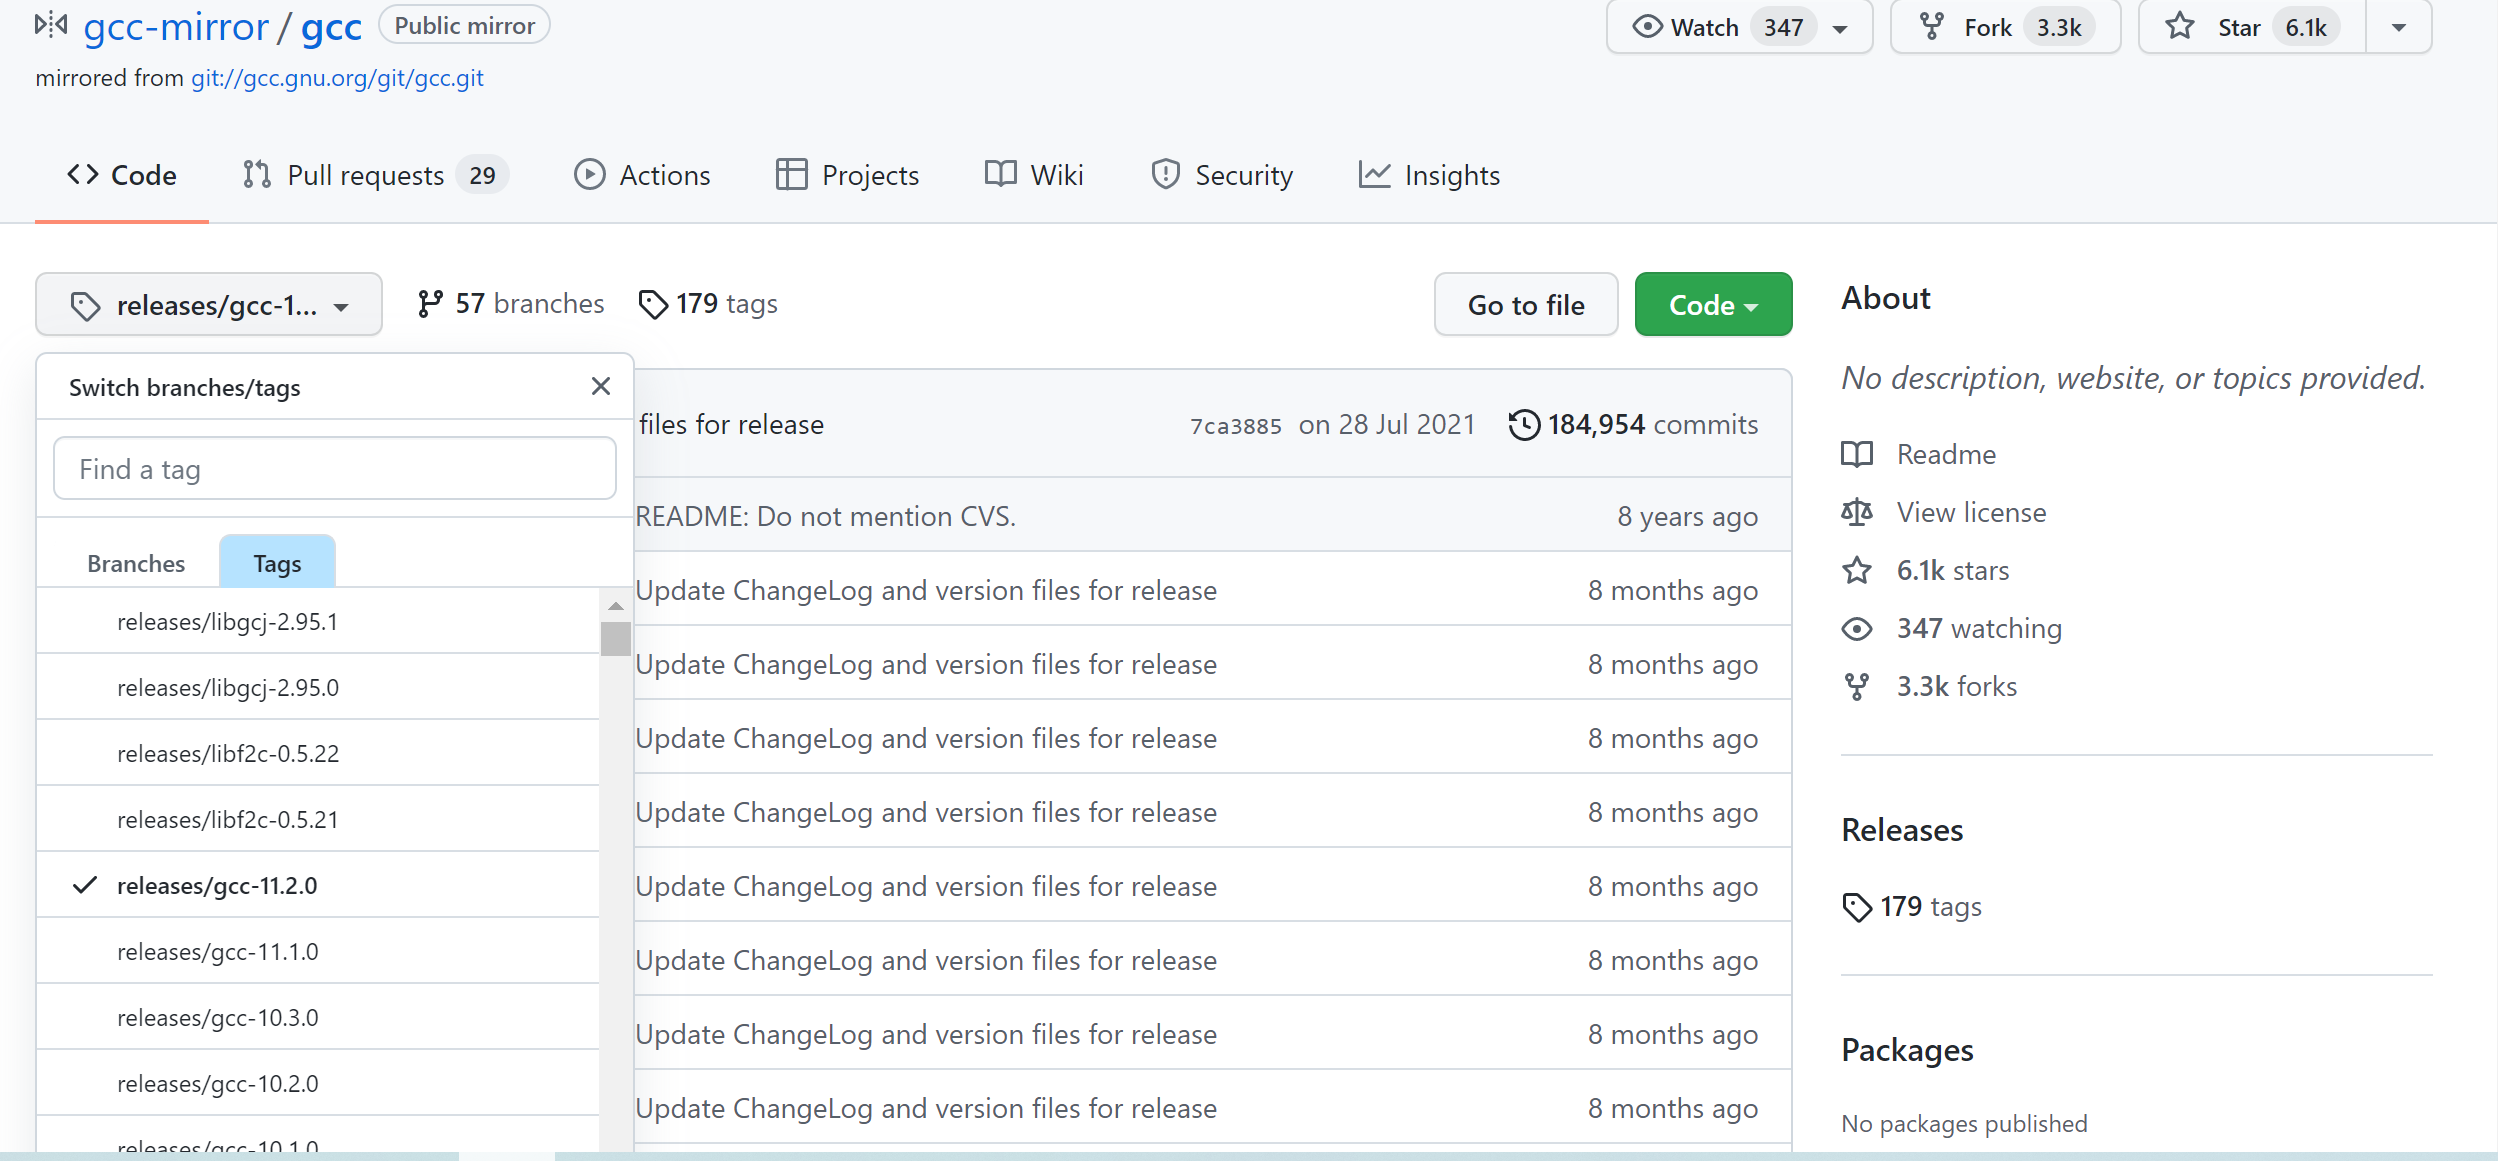Expand the Watch notifications dropdown

[1840, 28]
